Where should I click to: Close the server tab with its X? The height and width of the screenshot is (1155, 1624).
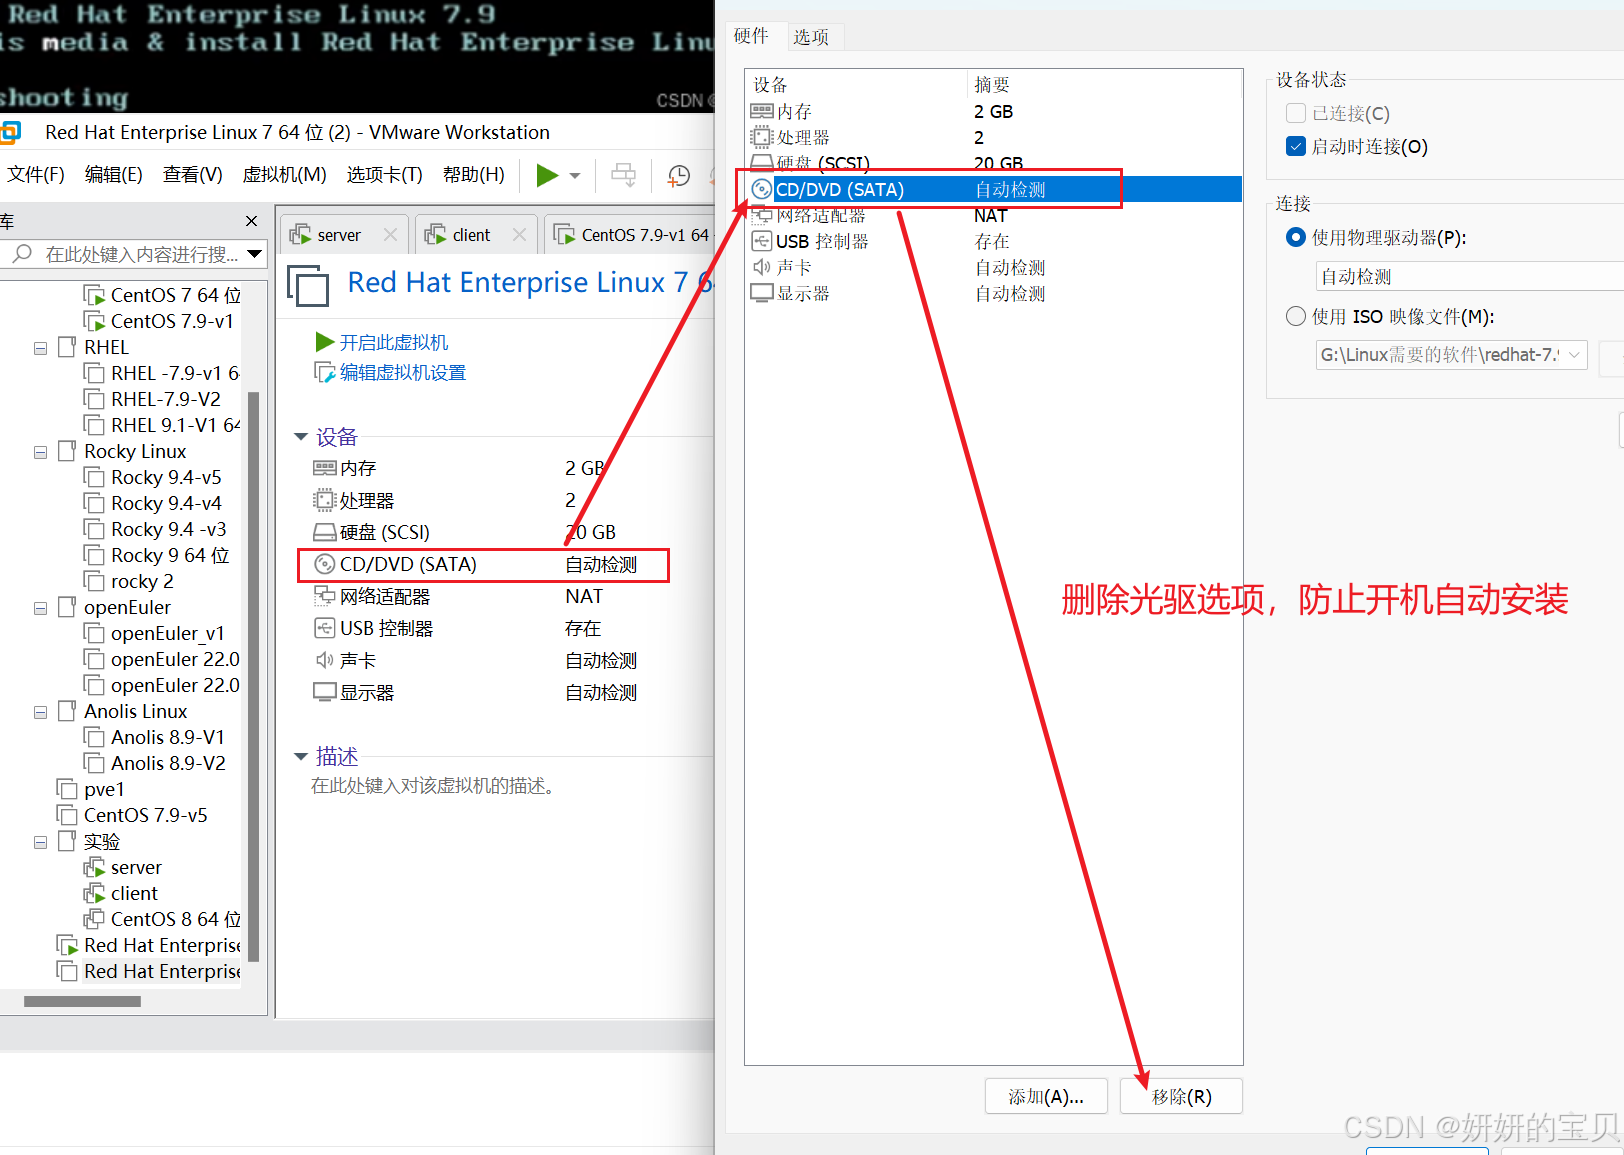(x=390, y=235)
